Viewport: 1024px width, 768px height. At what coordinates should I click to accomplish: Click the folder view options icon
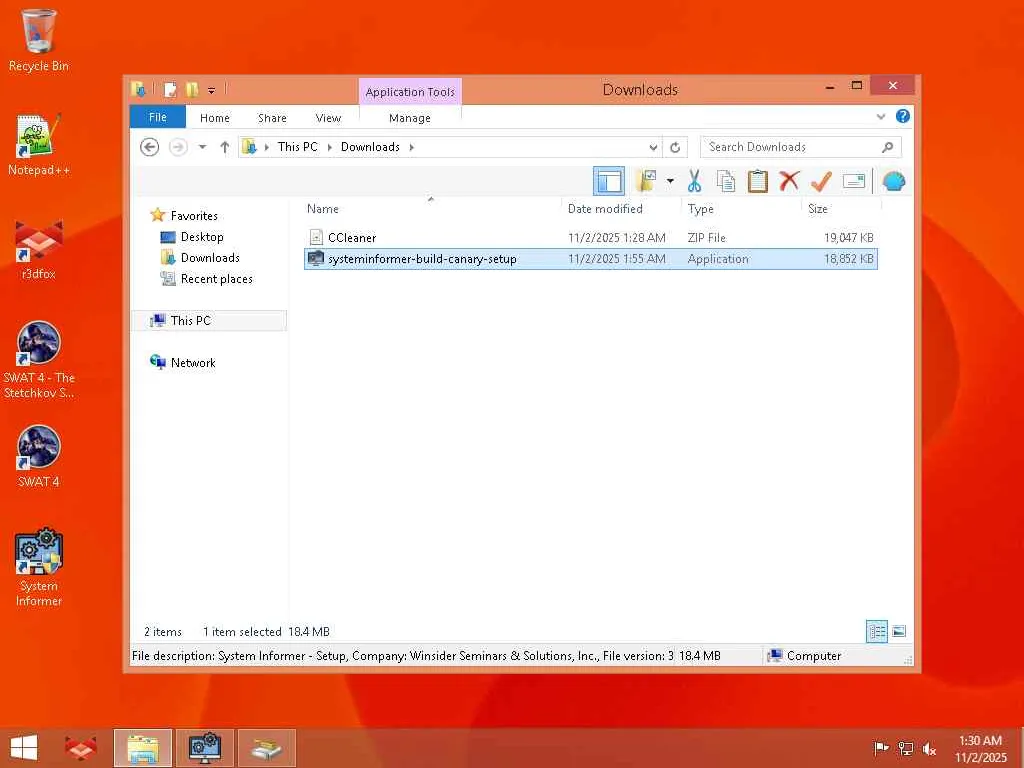click(646, 181)
